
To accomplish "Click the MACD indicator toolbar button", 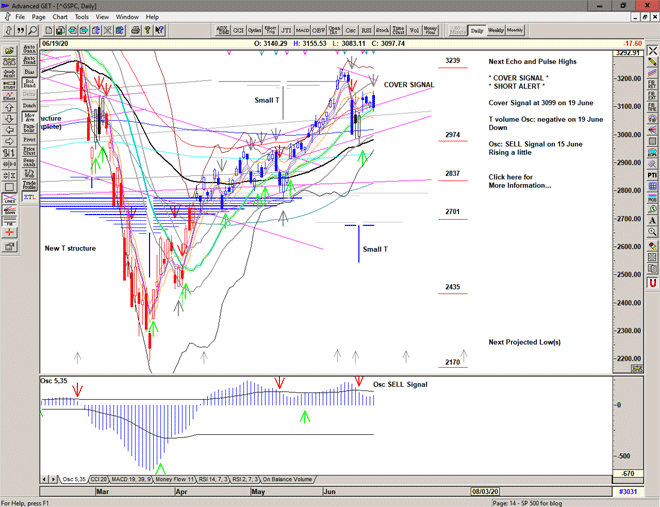I will point(302,30).
